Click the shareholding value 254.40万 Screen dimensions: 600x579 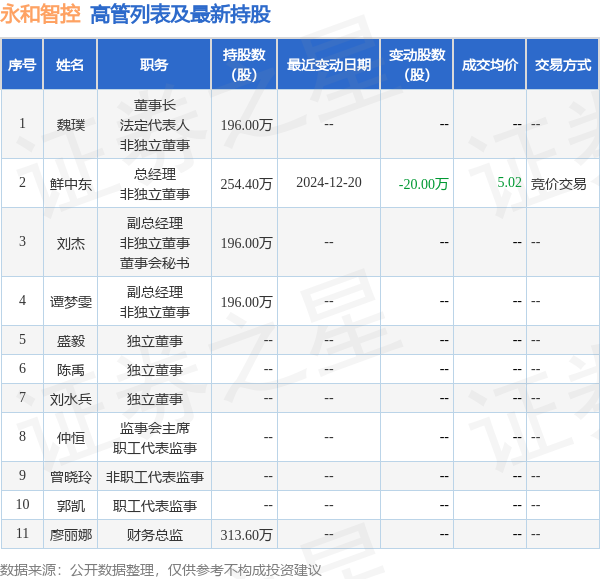coord(246,184)
